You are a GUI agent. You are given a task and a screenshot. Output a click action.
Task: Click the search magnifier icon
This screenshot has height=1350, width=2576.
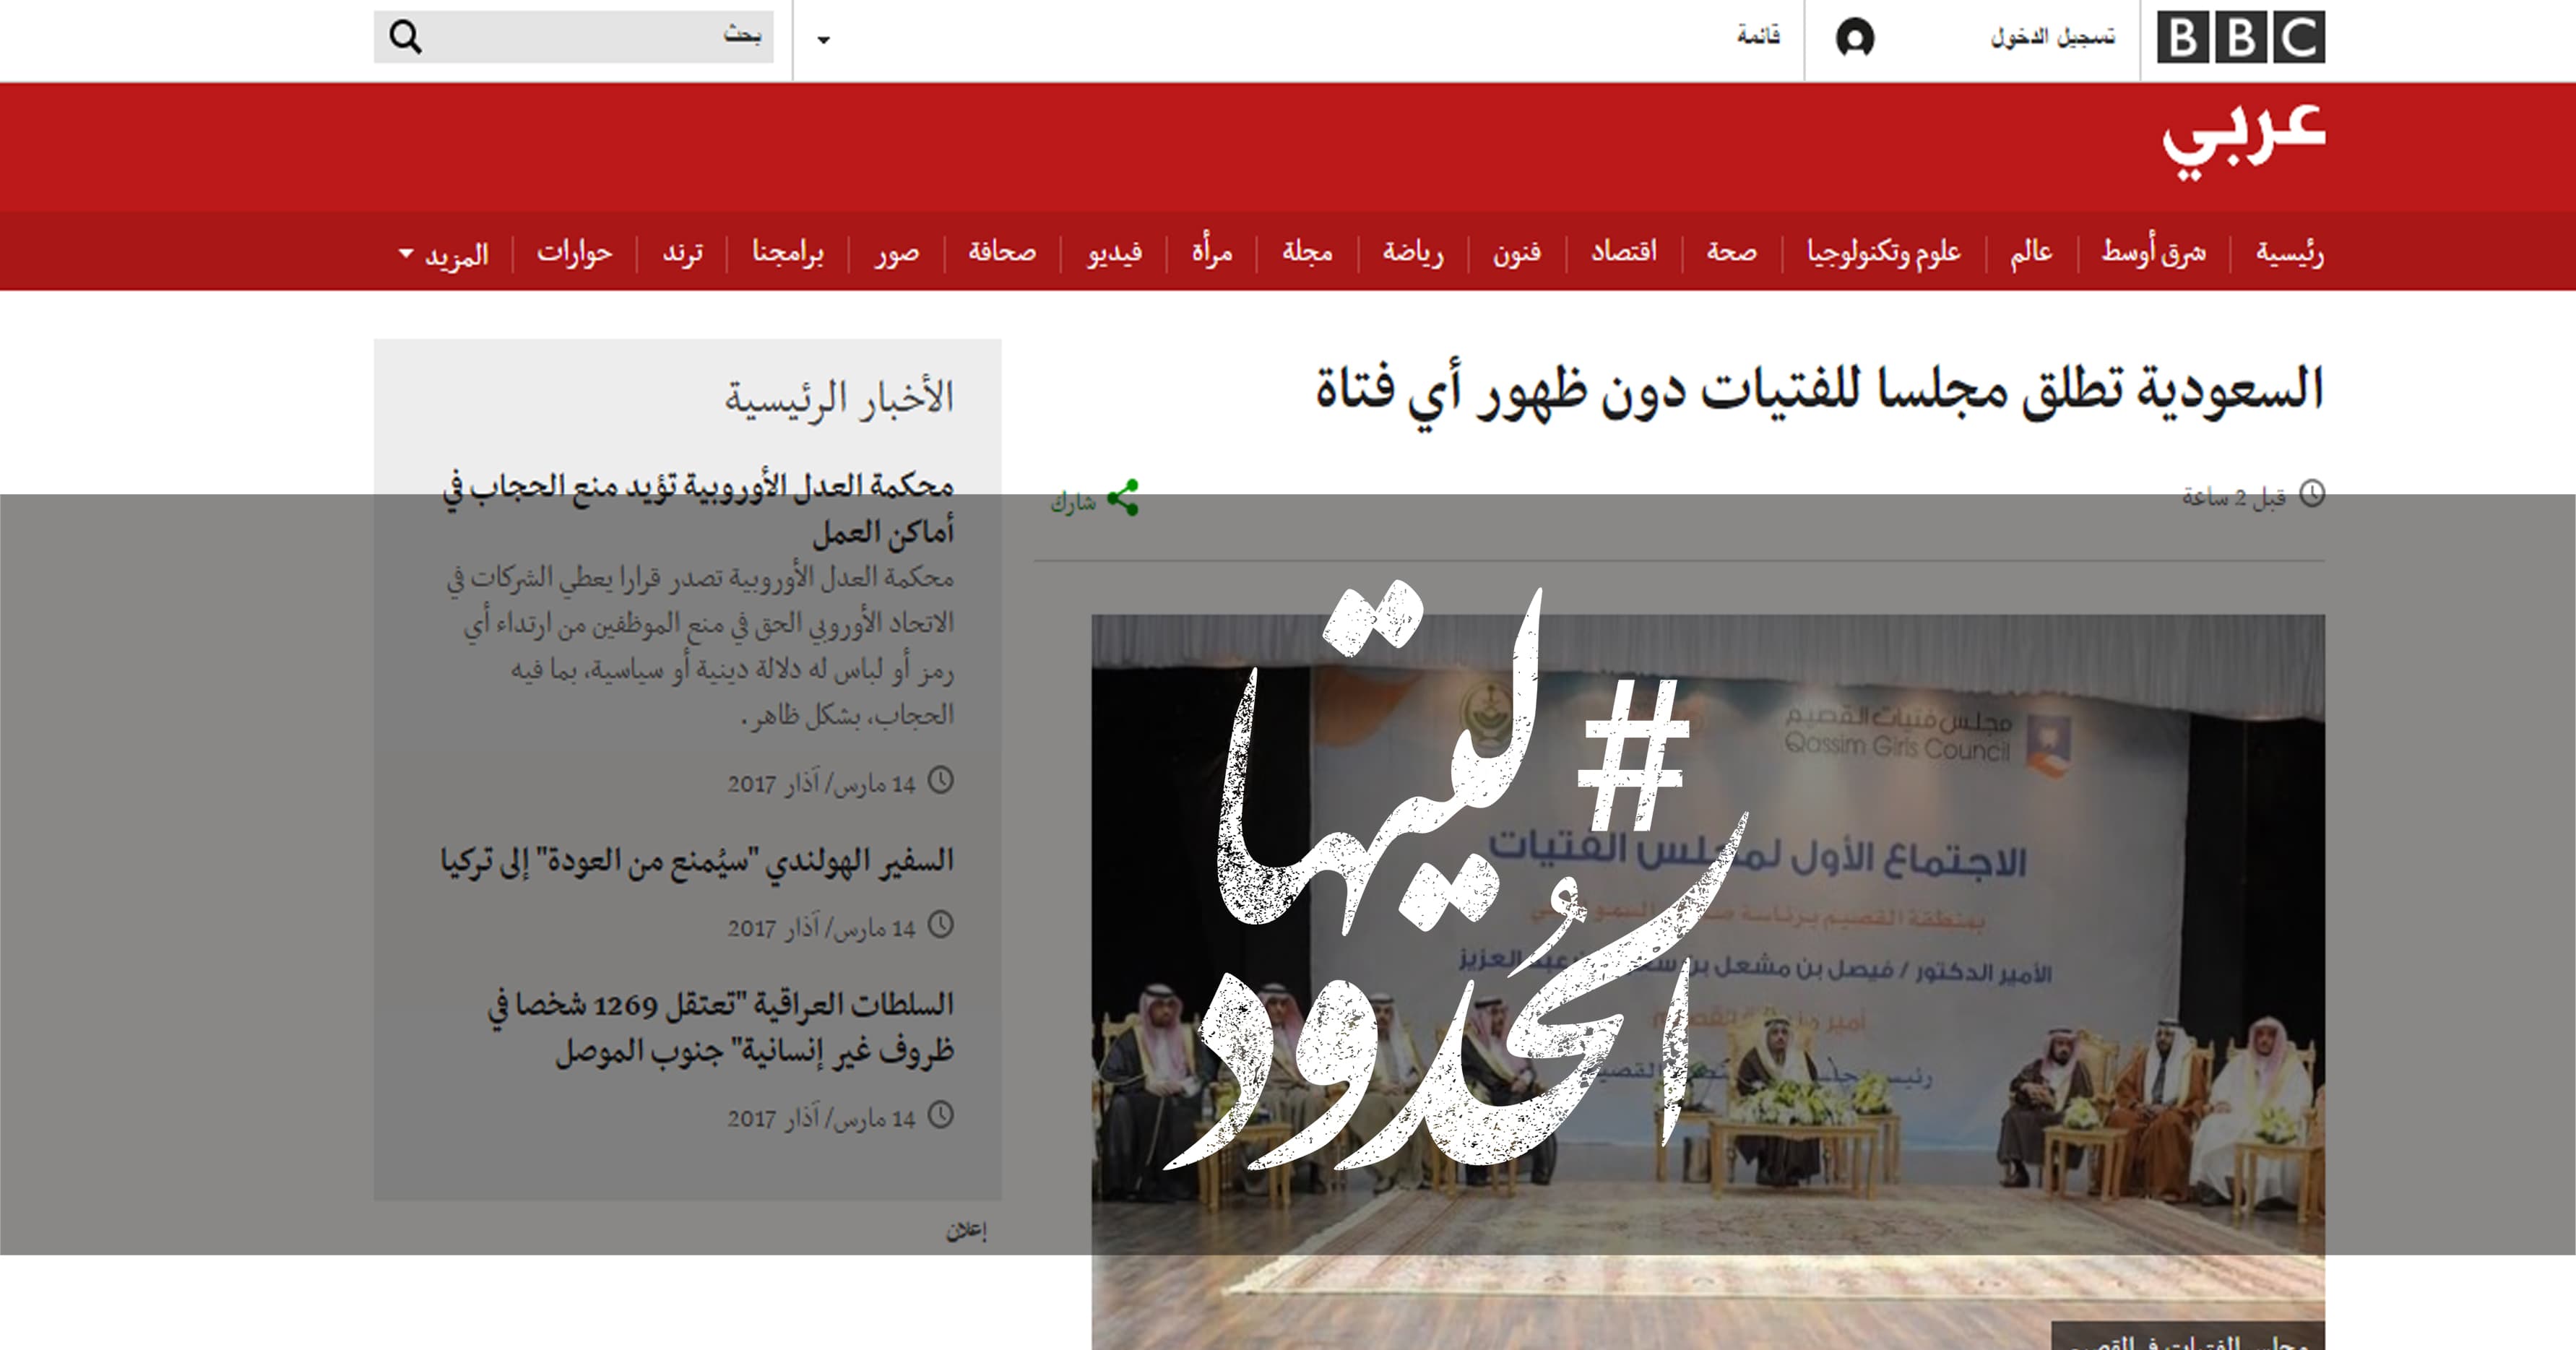[405, 38]
